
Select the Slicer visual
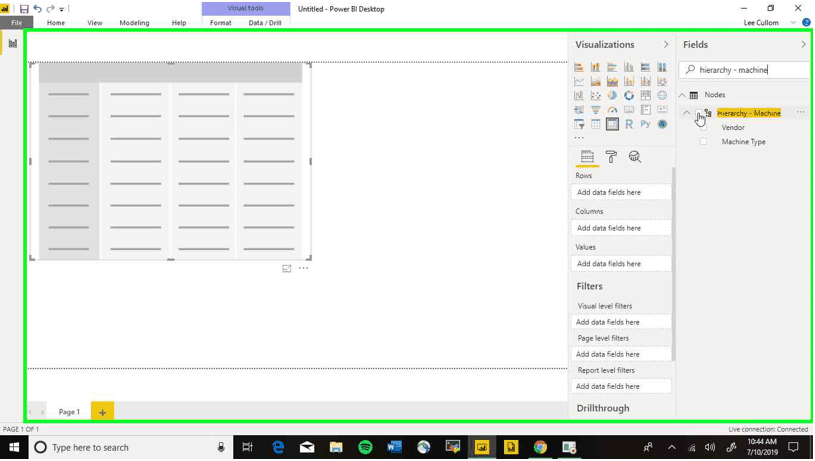(x=579, y=124)
